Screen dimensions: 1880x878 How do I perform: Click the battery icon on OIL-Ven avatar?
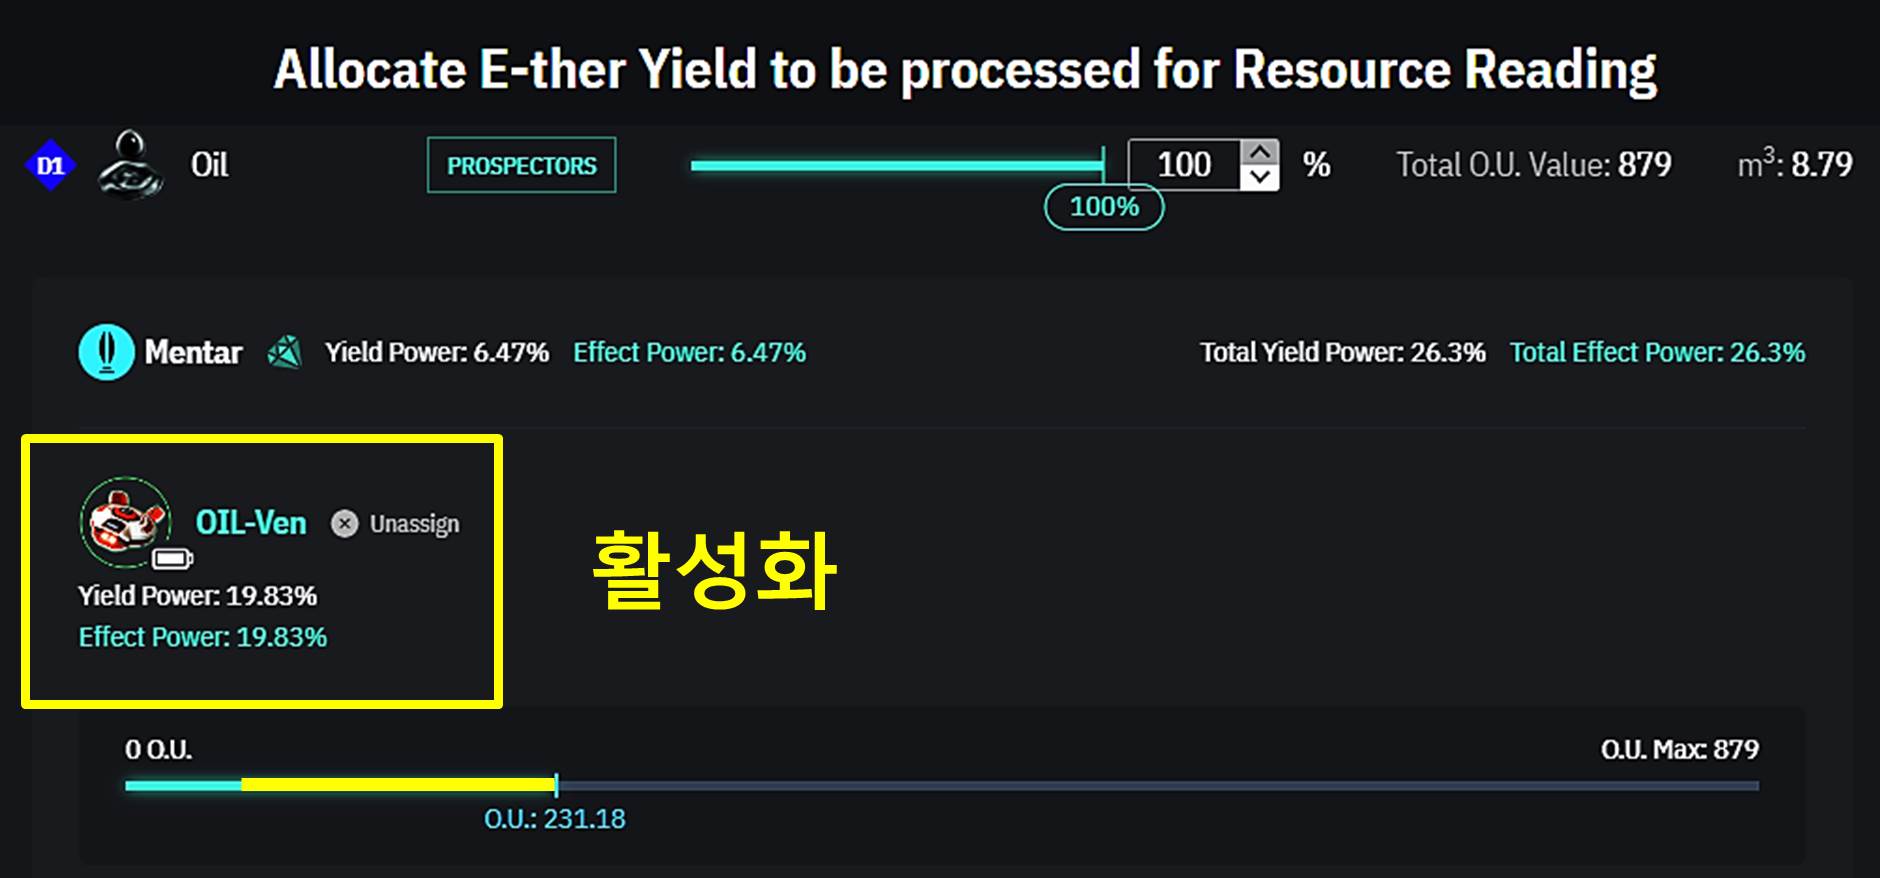(173, 558)
